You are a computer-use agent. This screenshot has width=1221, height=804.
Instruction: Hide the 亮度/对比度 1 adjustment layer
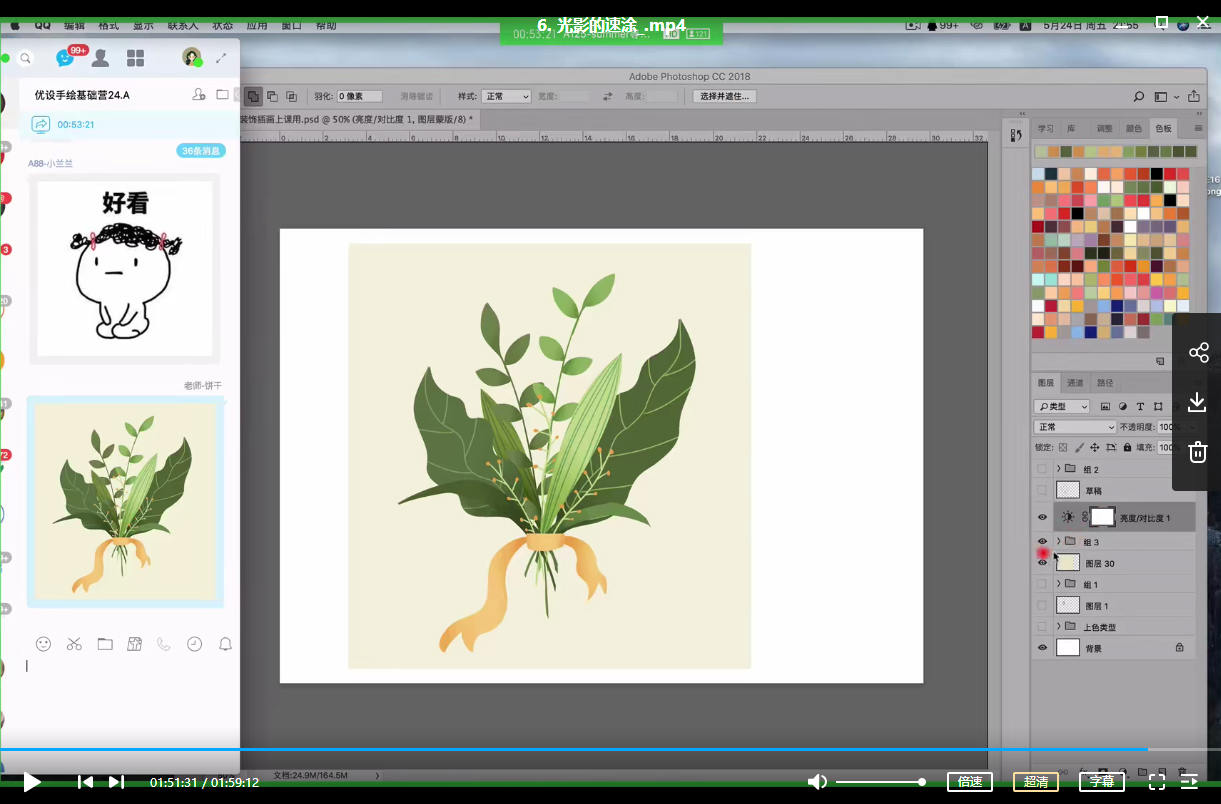tap(1042, 517)
